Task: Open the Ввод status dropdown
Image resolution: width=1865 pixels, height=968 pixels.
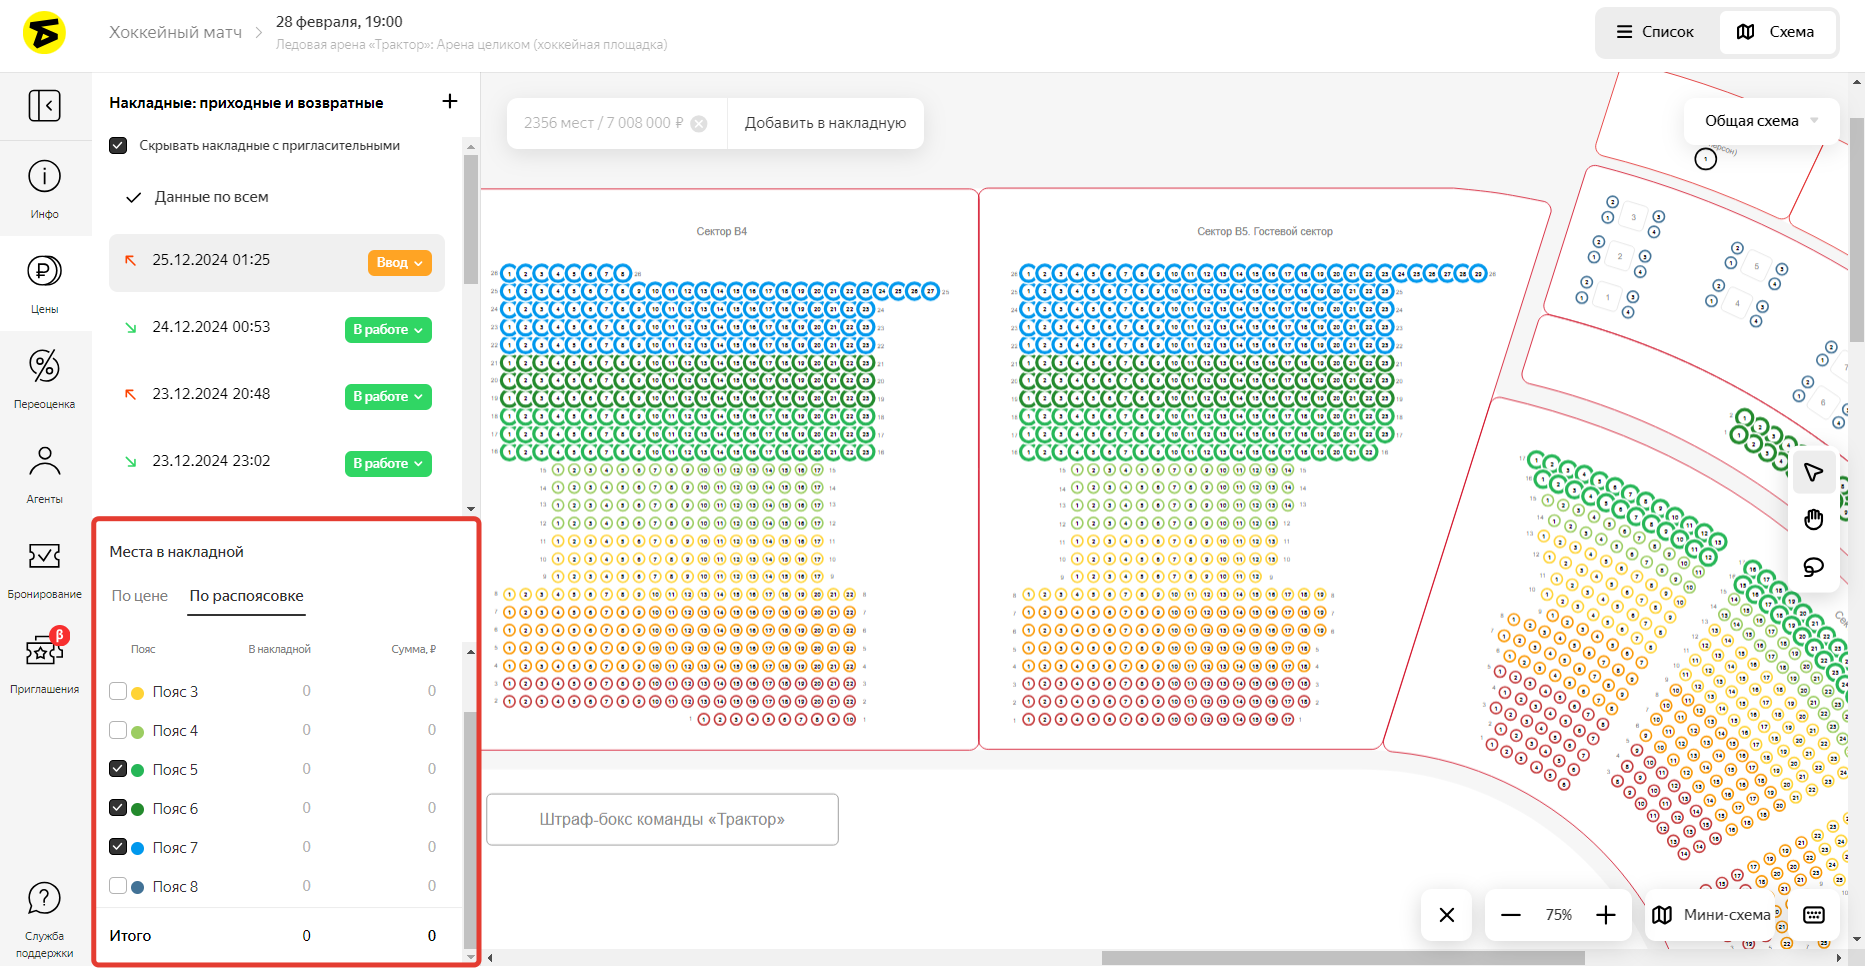Action: pyautogui.click(x=399, y=263)
